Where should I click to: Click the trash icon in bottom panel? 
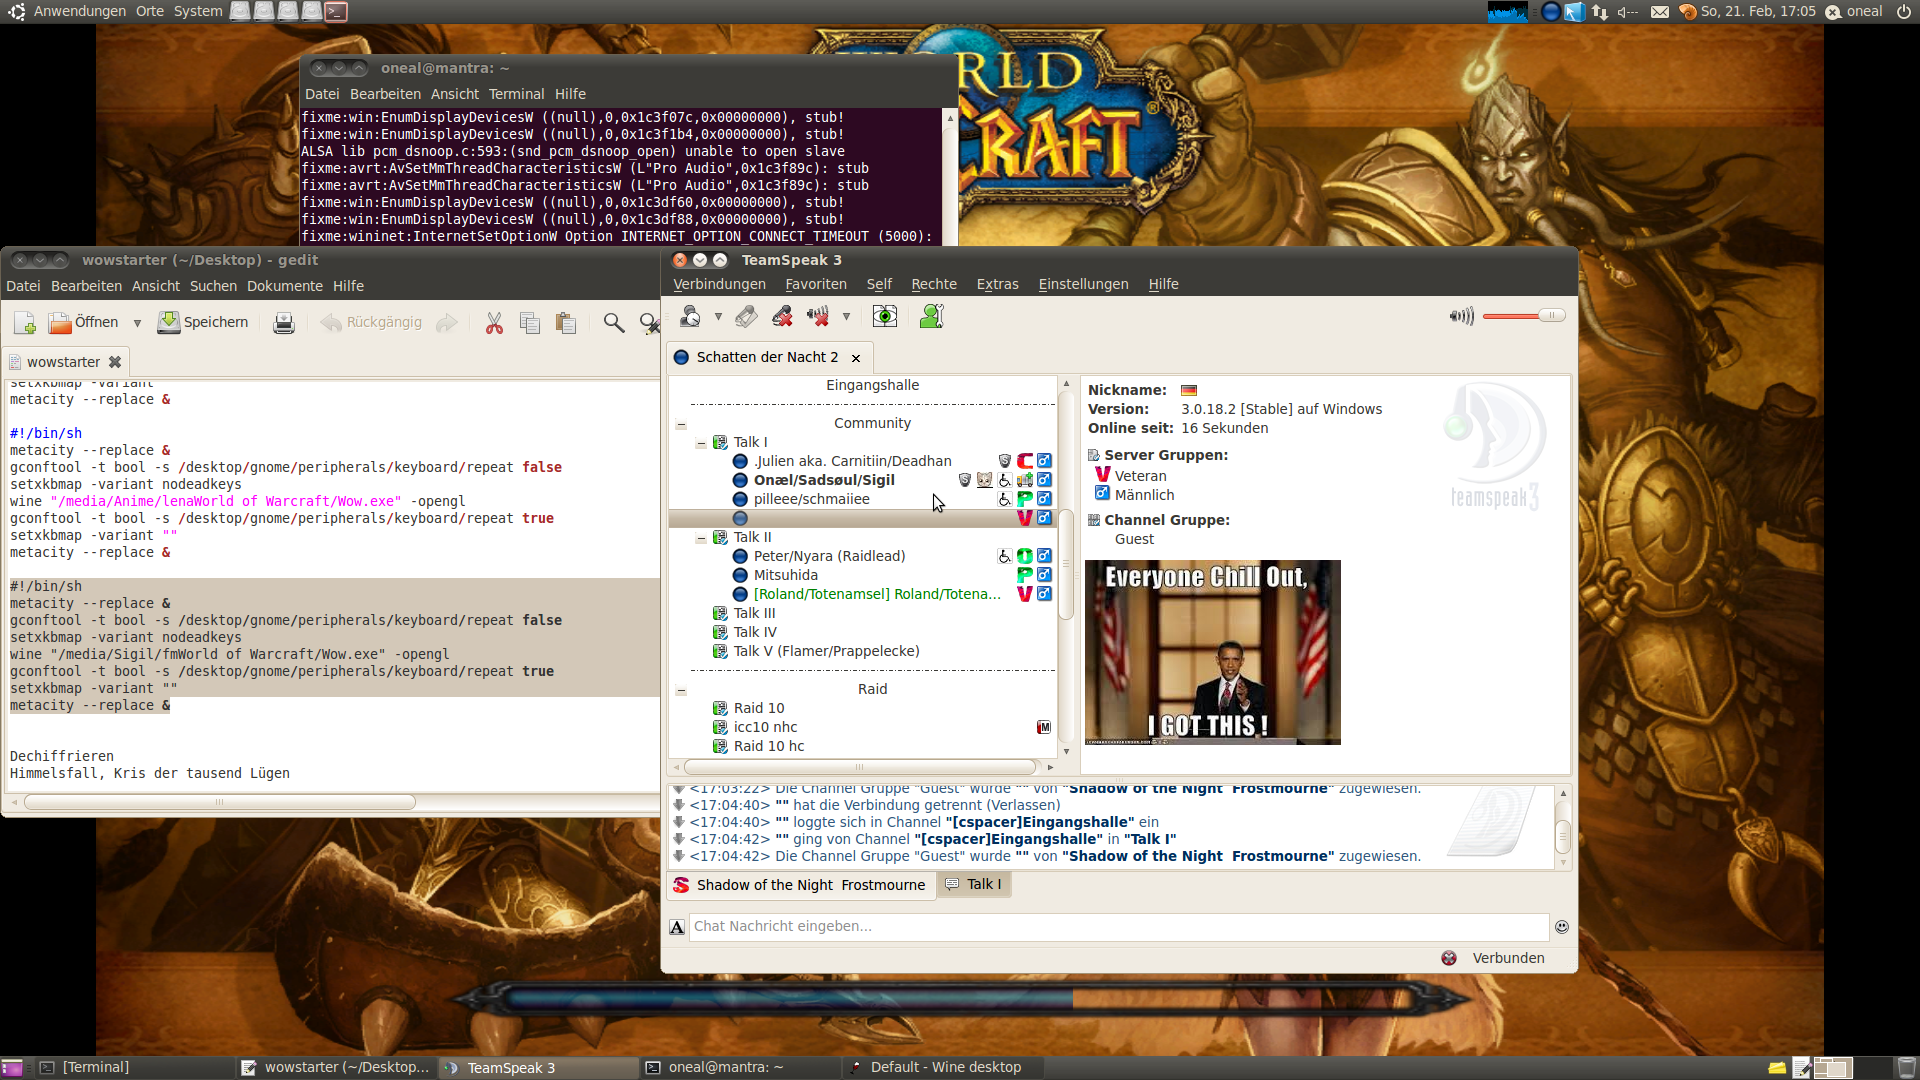coord(1907,1068)
